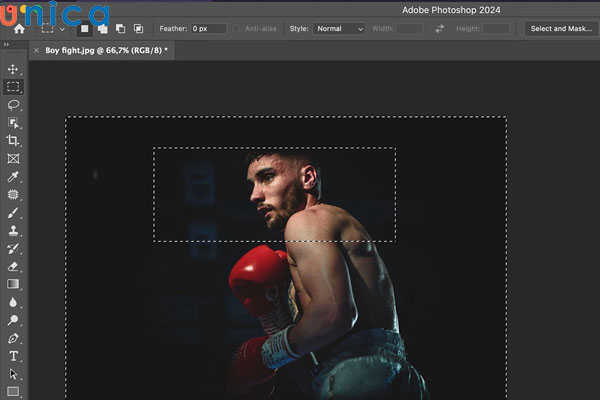
Task: Select the Eraser tool
Action: (x=13, y=267)
